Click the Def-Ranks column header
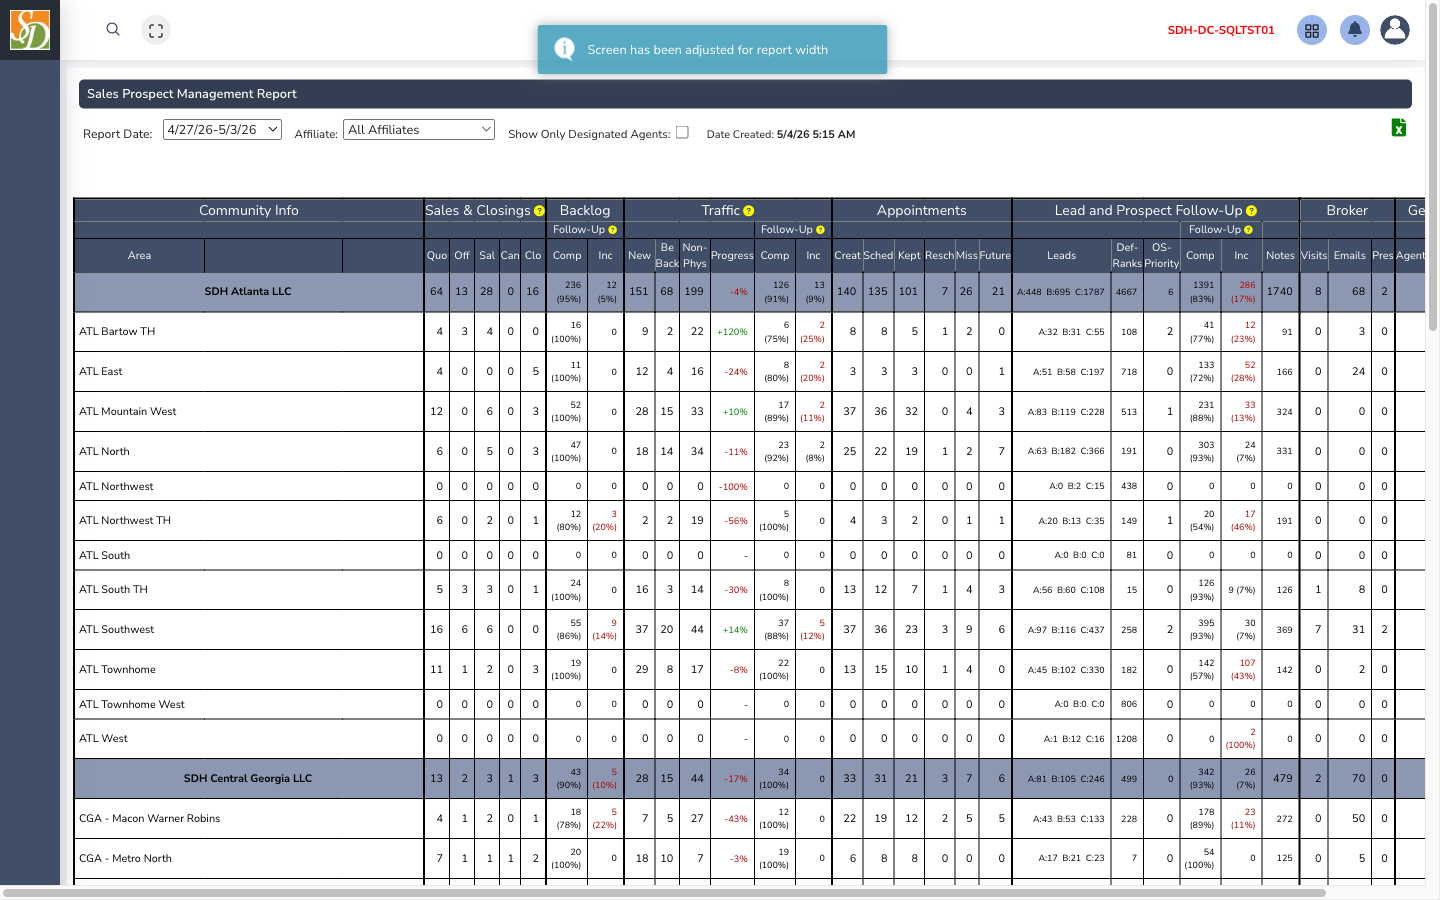 click(x=1127, y=256)
